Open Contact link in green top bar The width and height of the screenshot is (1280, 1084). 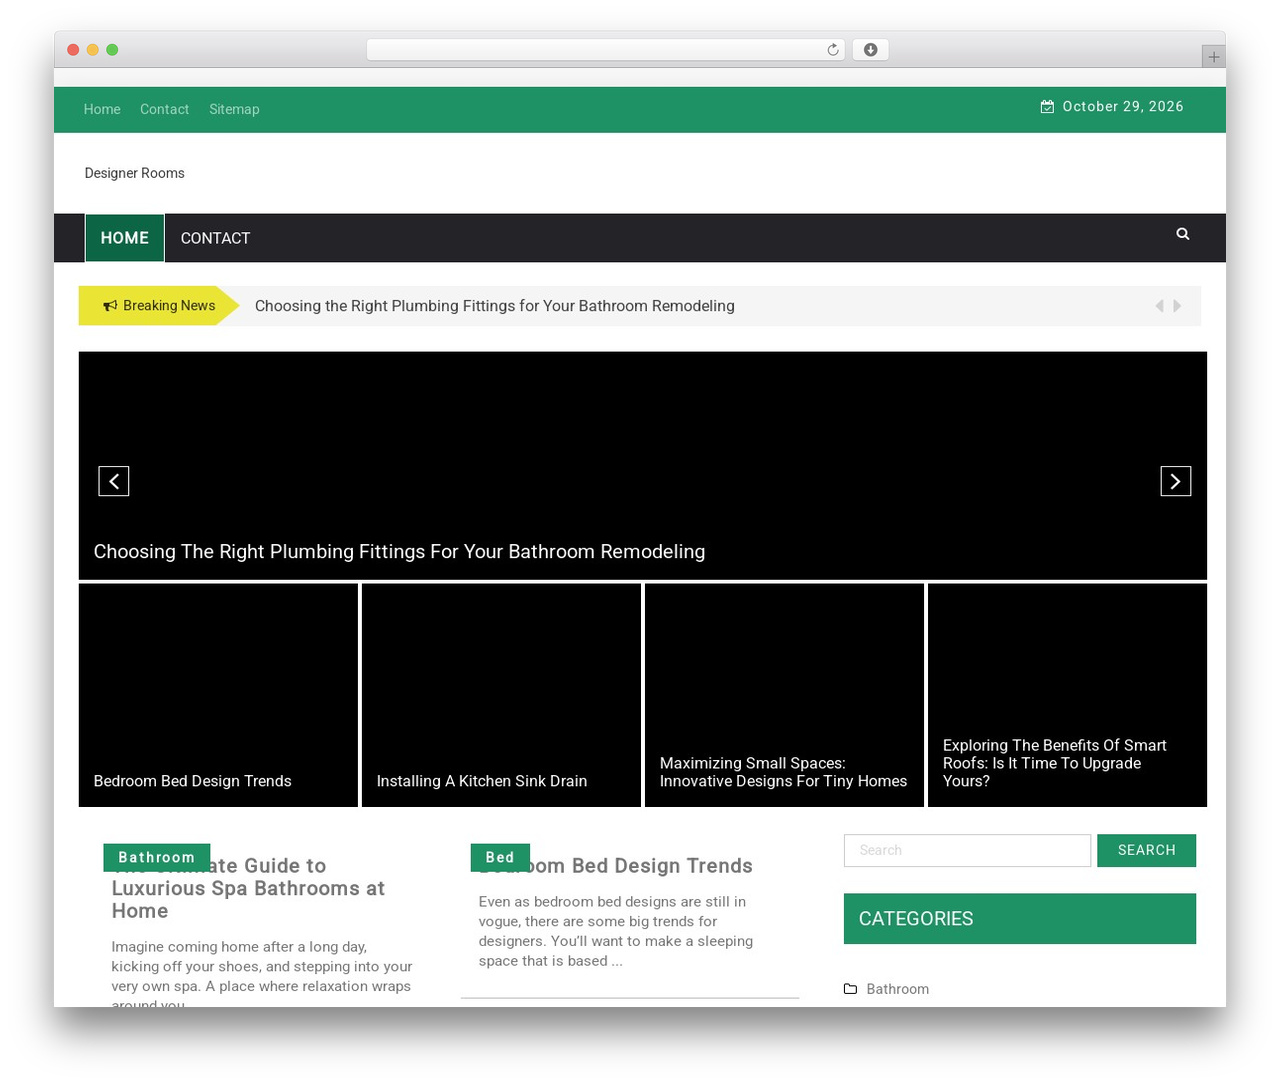pos(164,109)
